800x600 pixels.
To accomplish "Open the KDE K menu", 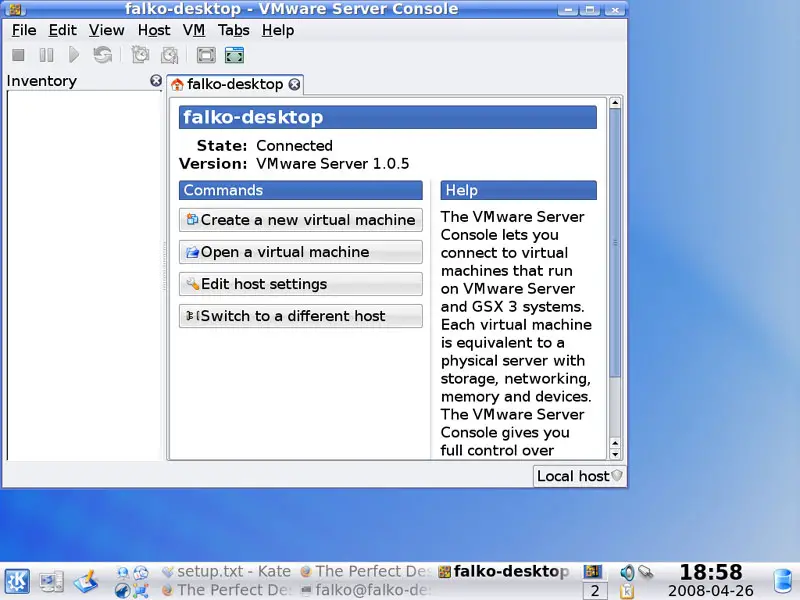I will coord(17,581).
